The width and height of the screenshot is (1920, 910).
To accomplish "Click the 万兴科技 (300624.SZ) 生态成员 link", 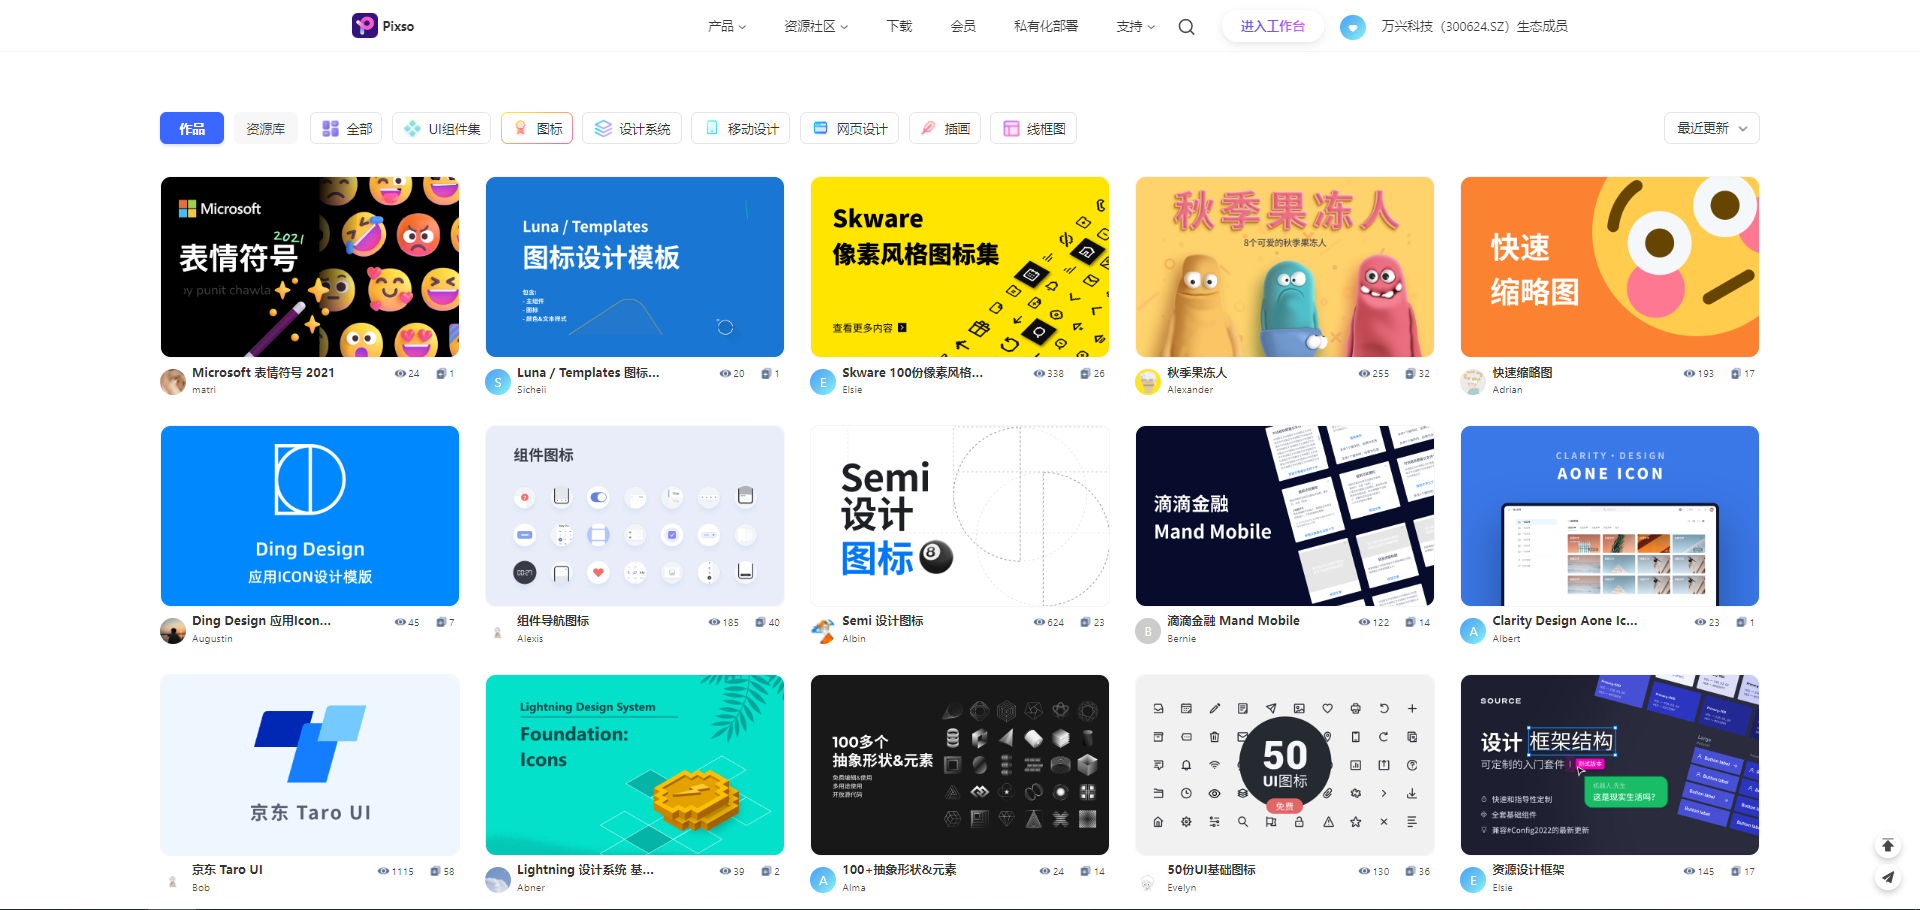I will 1474,27.
